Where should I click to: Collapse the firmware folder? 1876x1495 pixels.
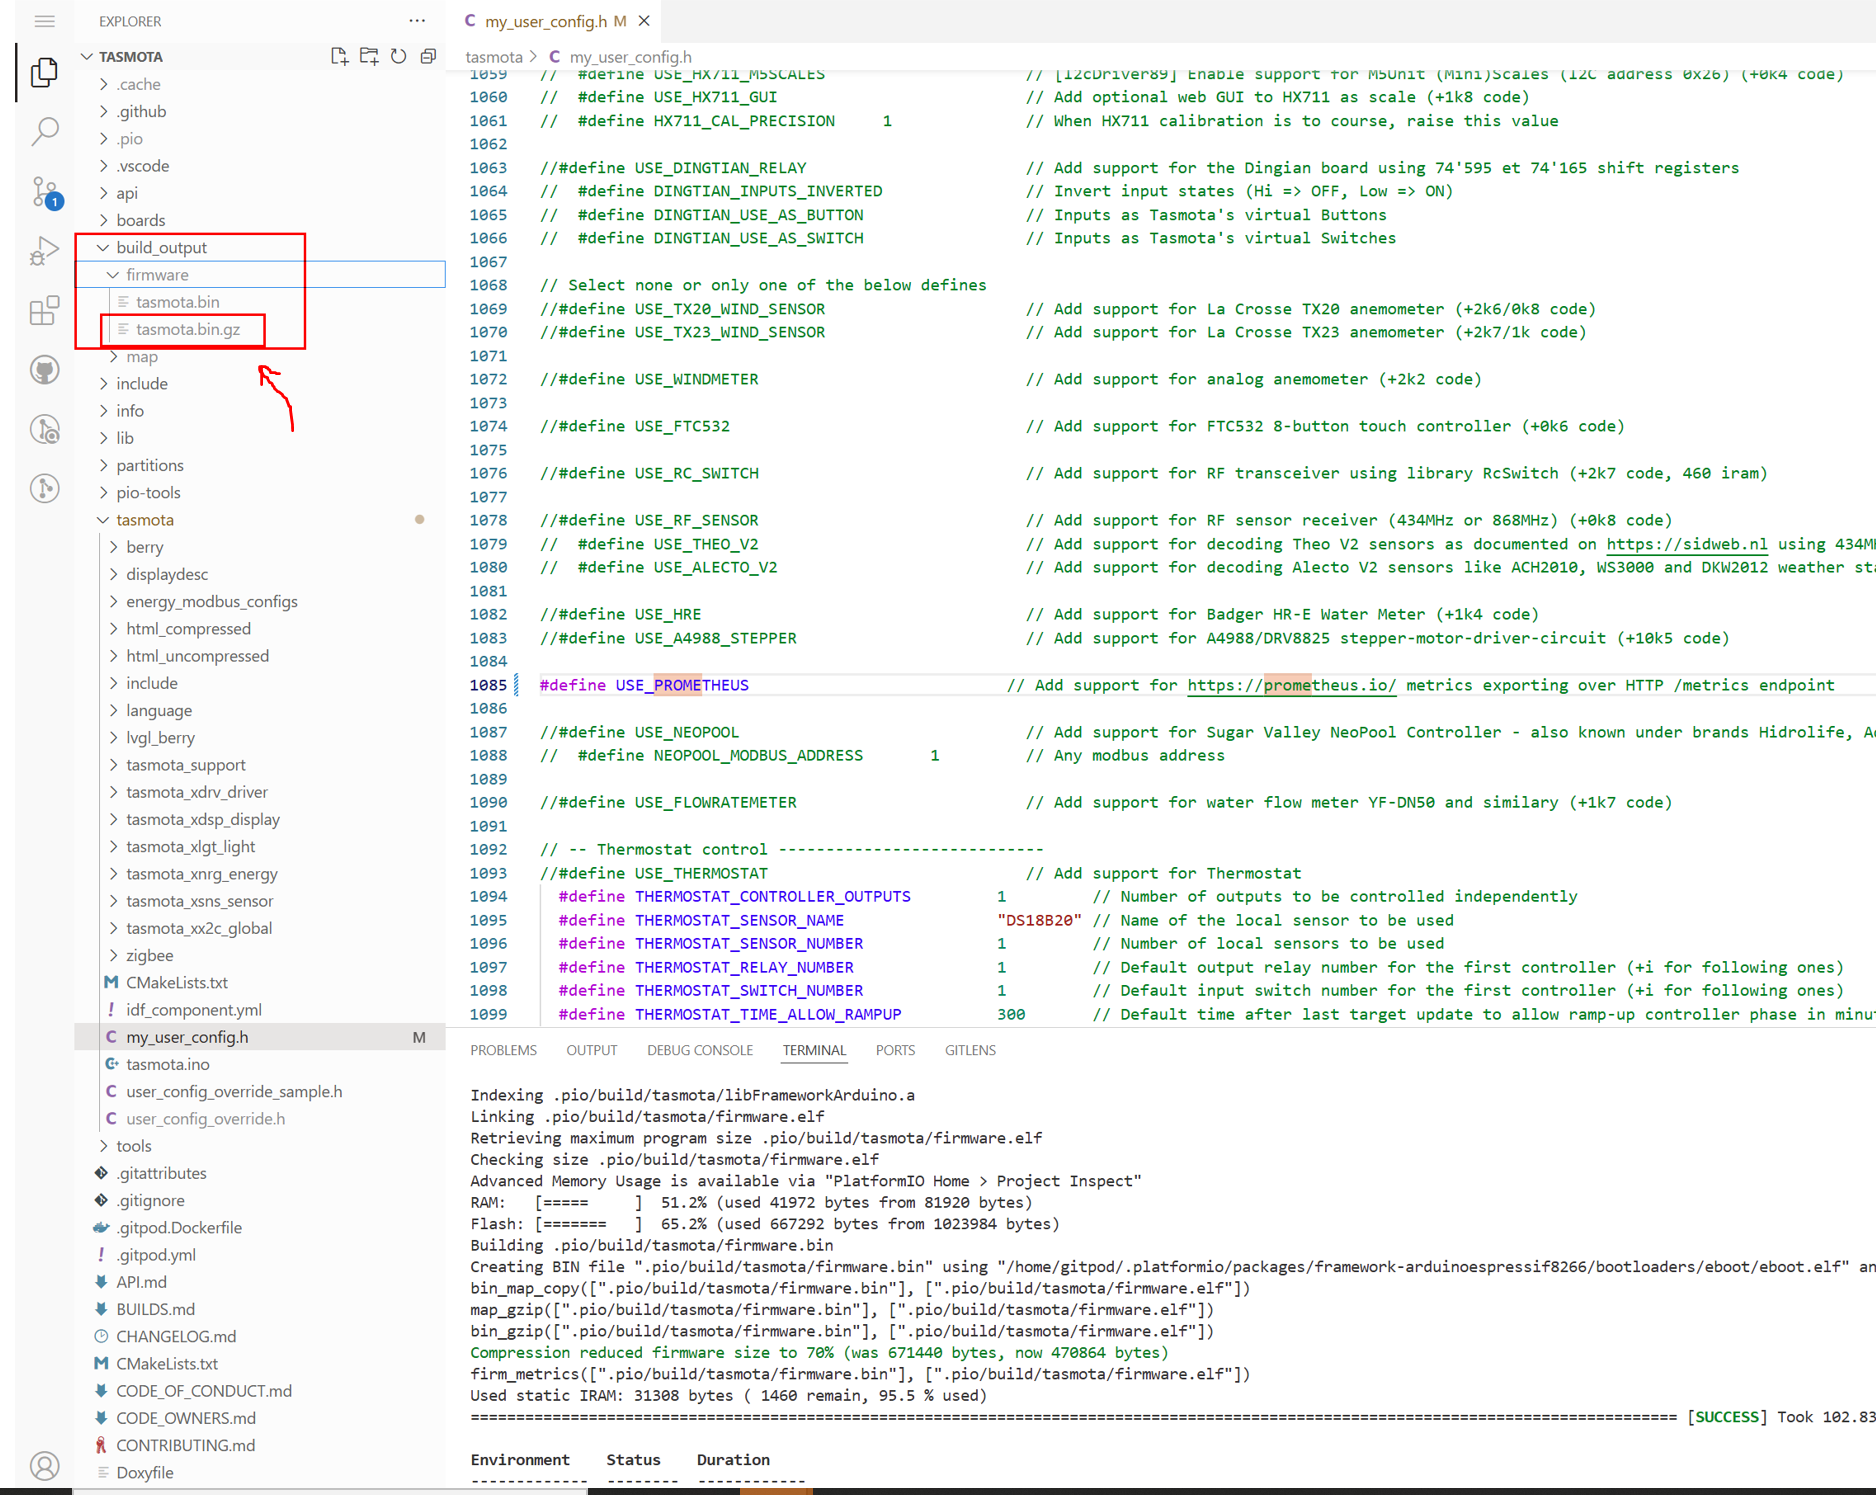click(x=157, y=274)
